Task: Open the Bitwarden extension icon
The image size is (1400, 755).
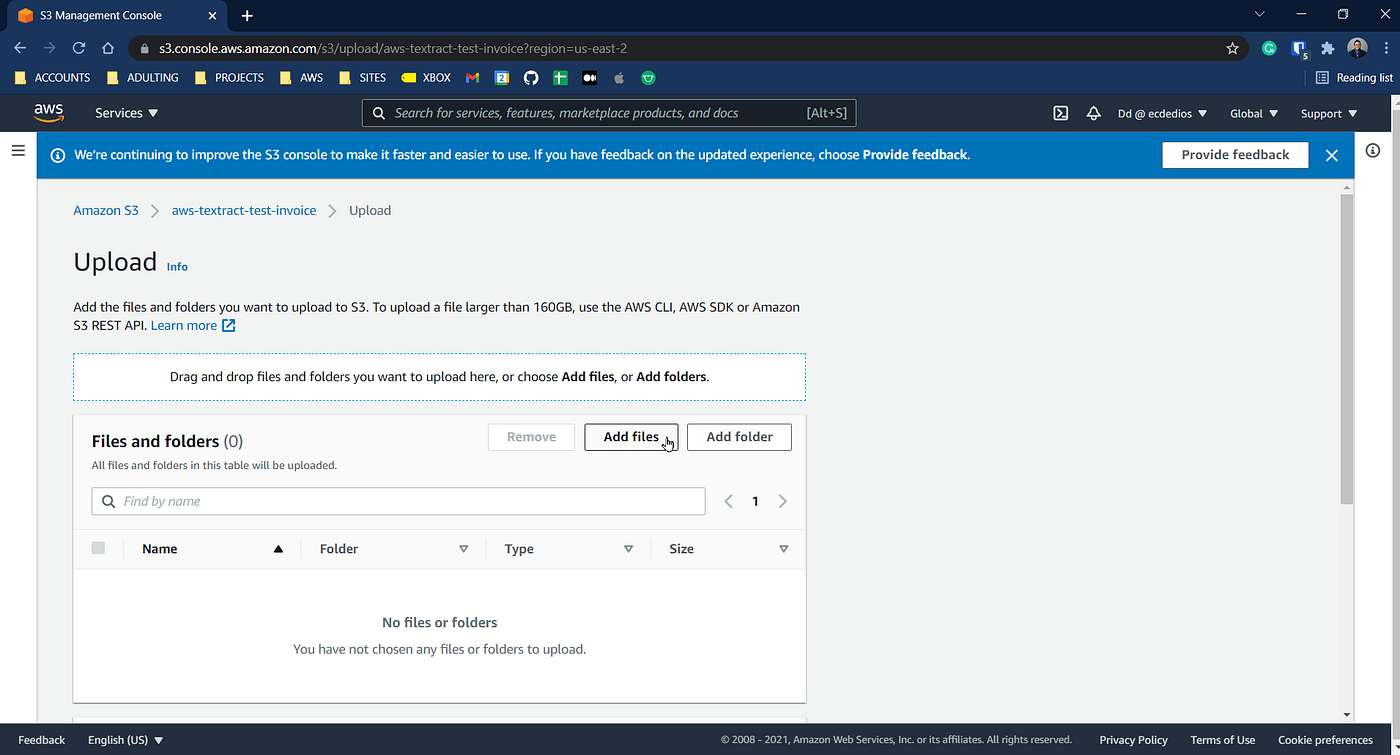Action: point(1299,48)
